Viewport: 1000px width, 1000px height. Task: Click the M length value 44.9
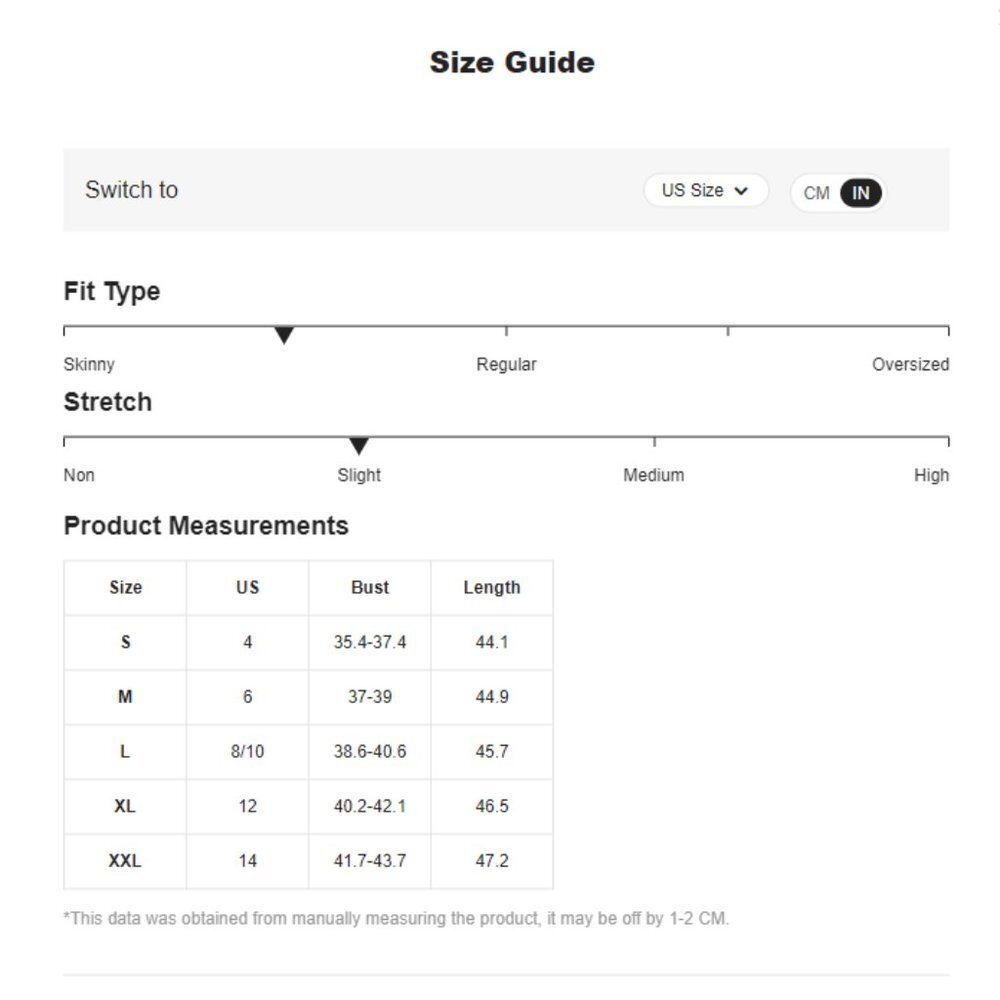pos(492,696)
